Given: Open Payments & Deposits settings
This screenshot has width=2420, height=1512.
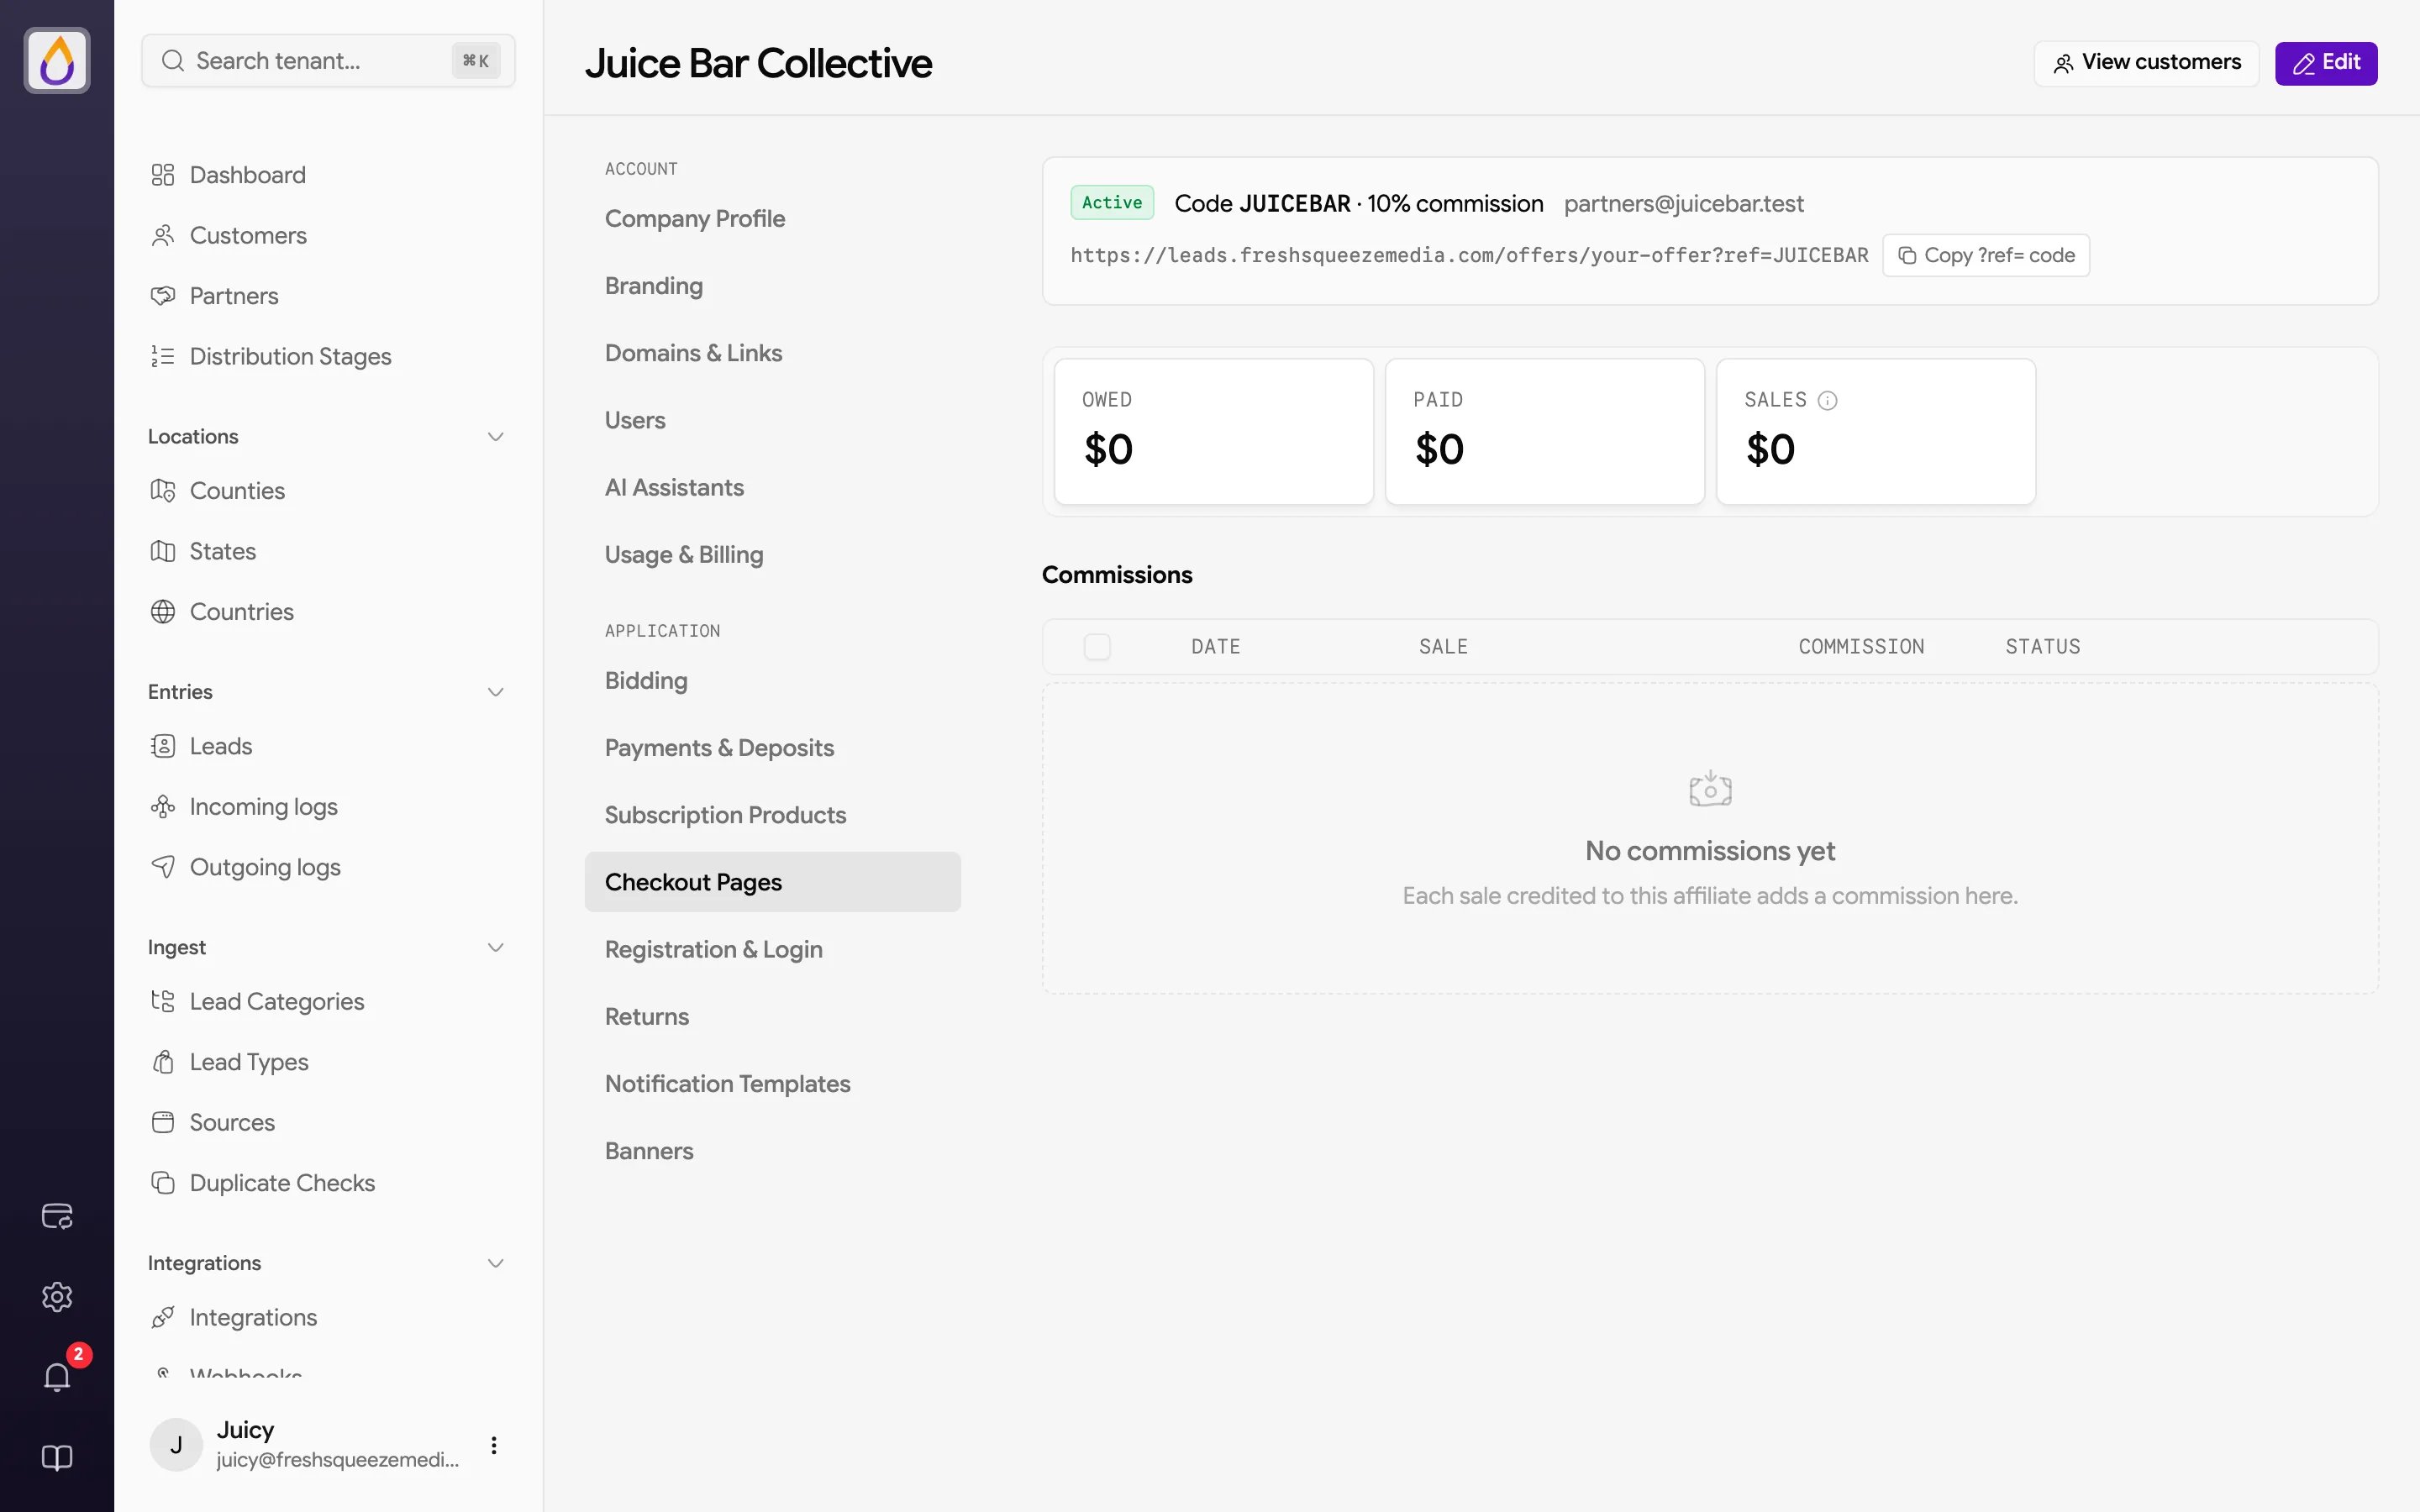Looking at the screenshot, I should pos(772,748).
